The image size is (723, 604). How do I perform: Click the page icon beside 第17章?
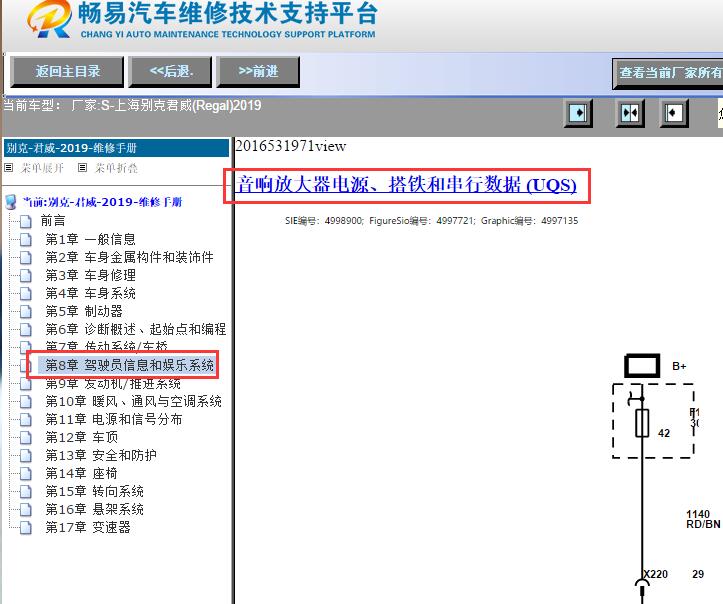(26, 528)
